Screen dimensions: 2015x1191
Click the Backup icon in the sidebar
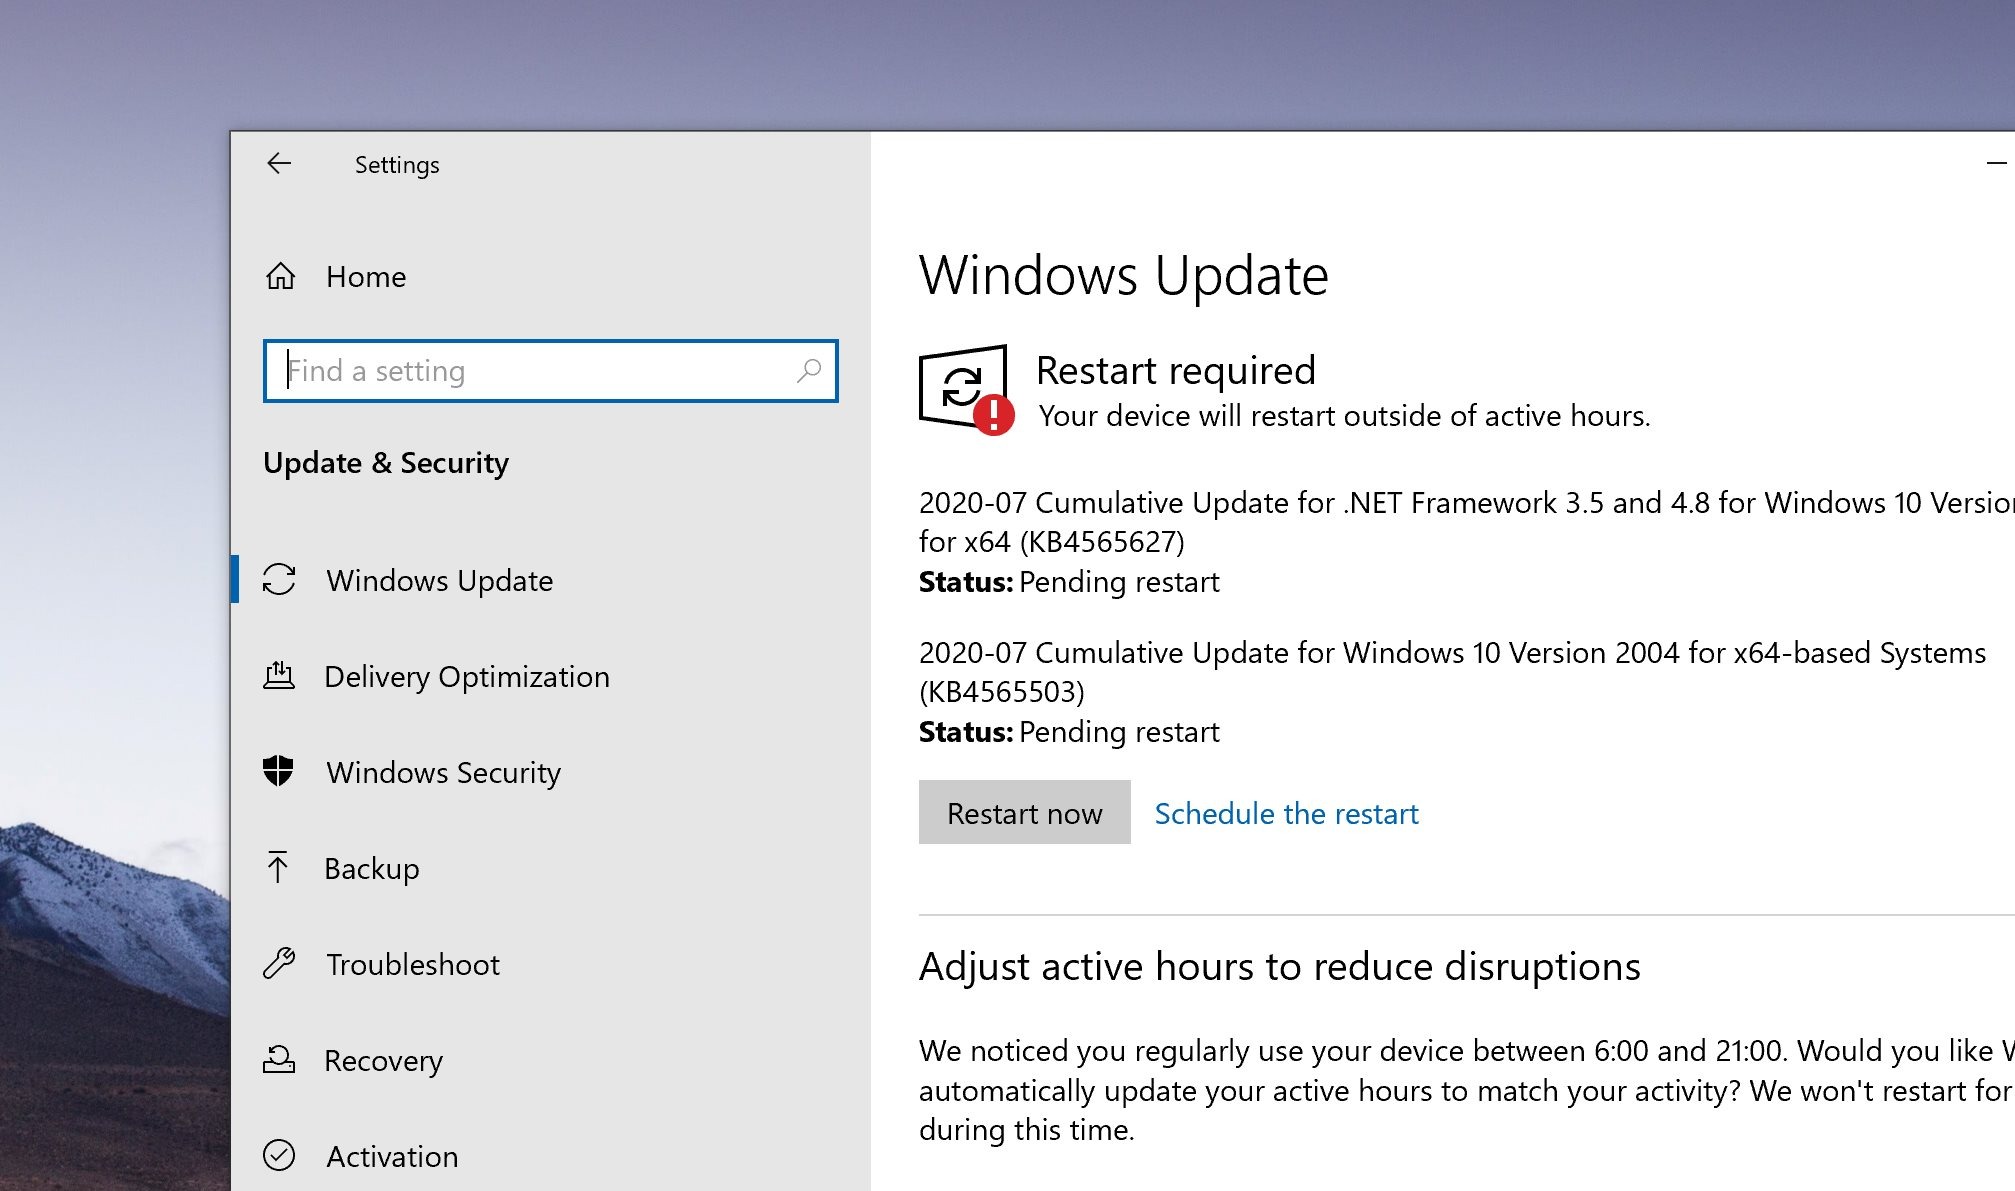(281, 868)
